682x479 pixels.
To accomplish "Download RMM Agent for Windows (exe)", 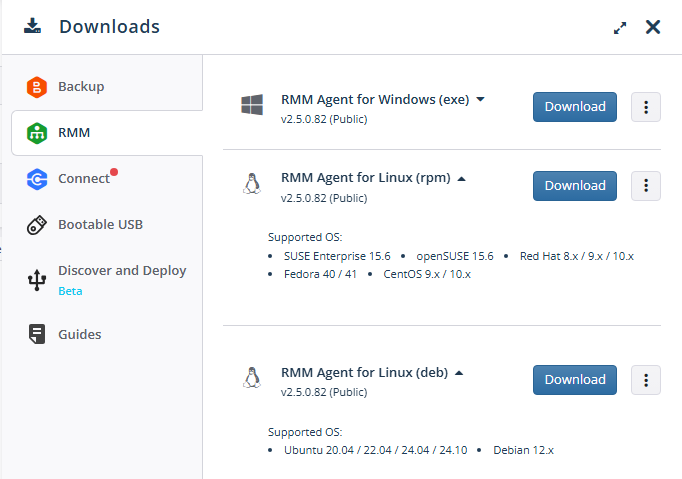I will [x=575, y=107].
